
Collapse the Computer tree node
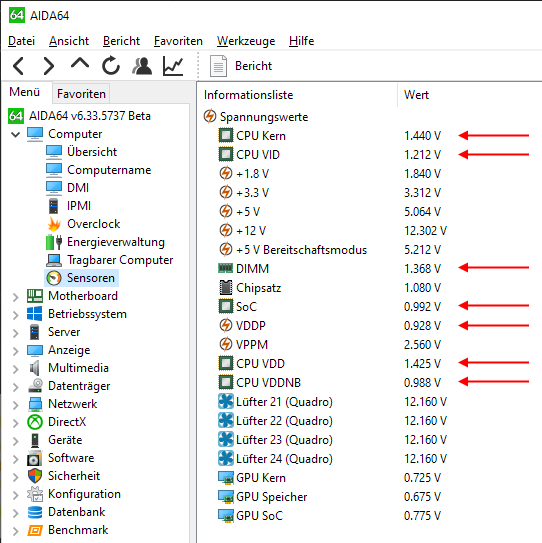pyautogui.click(x=15, y=134)
